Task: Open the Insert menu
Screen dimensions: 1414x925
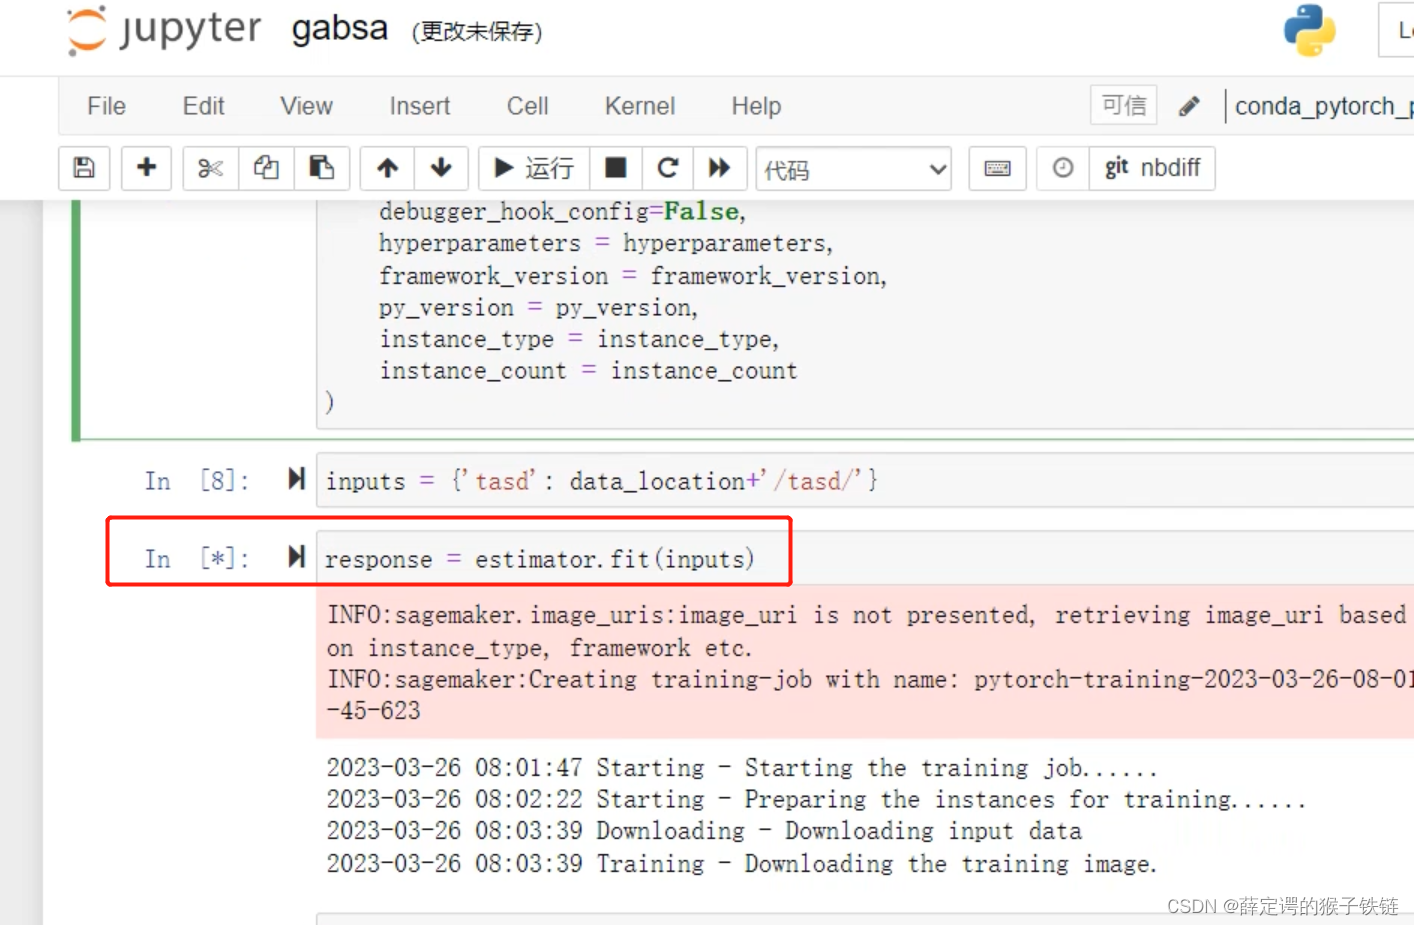Action: tap(420, 106)
